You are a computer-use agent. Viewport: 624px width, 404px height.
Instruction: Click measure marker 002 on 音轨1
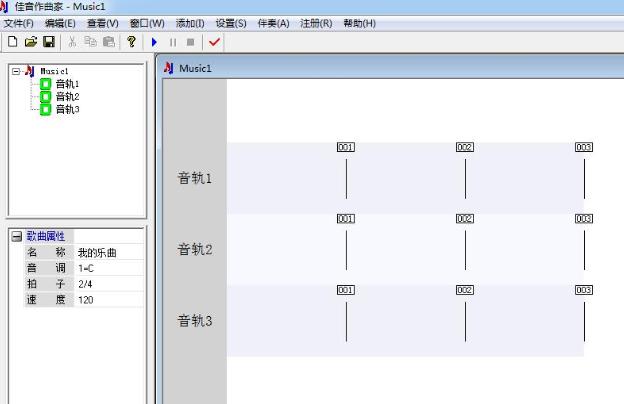464,147
